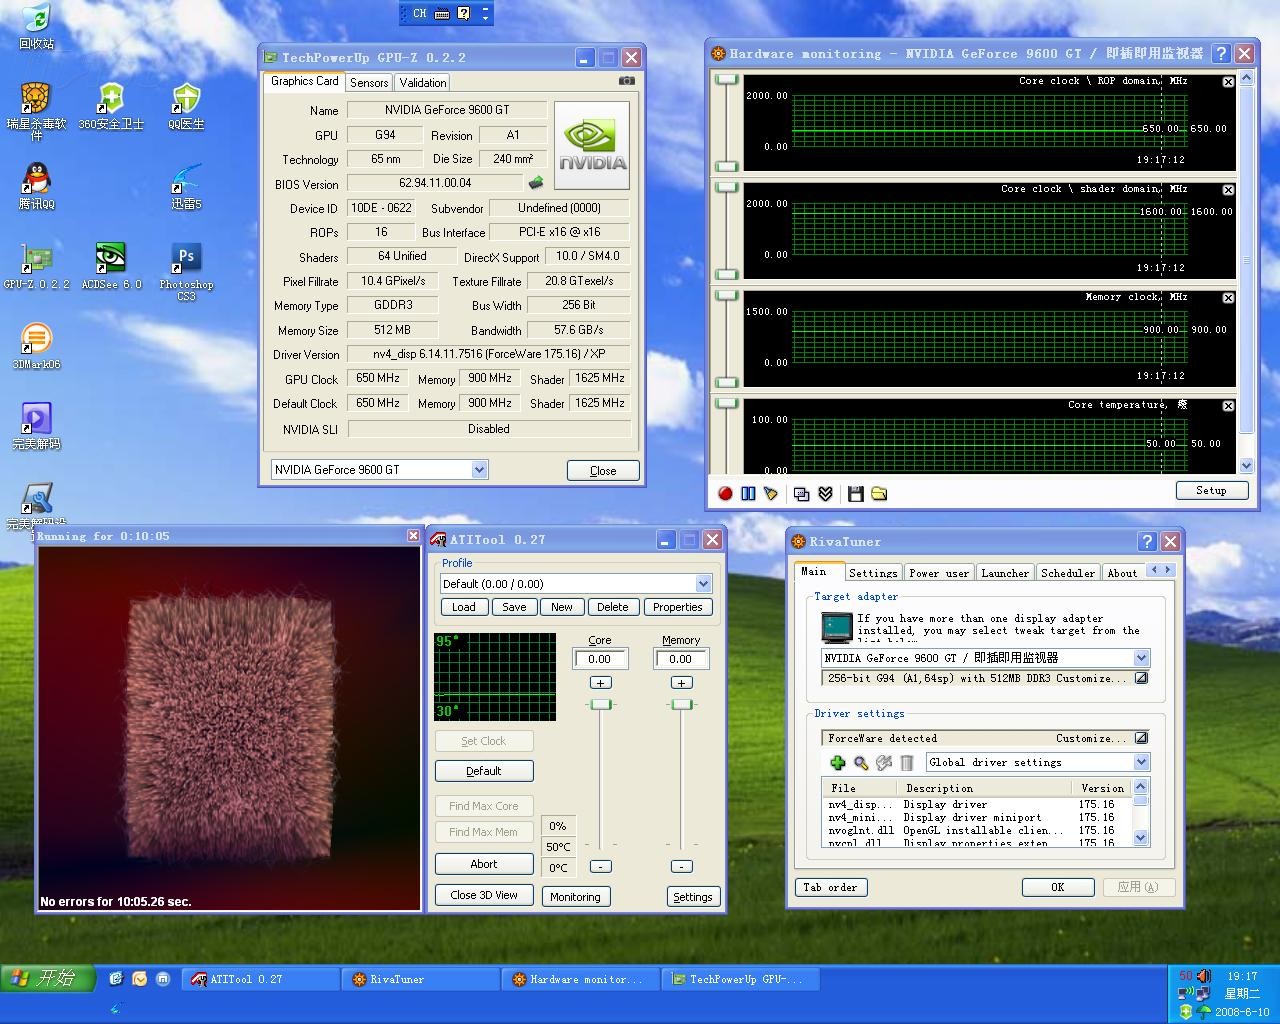
Task: Click the grayed wrench edit icon in RivaTuner
Action: pos(884,763)
